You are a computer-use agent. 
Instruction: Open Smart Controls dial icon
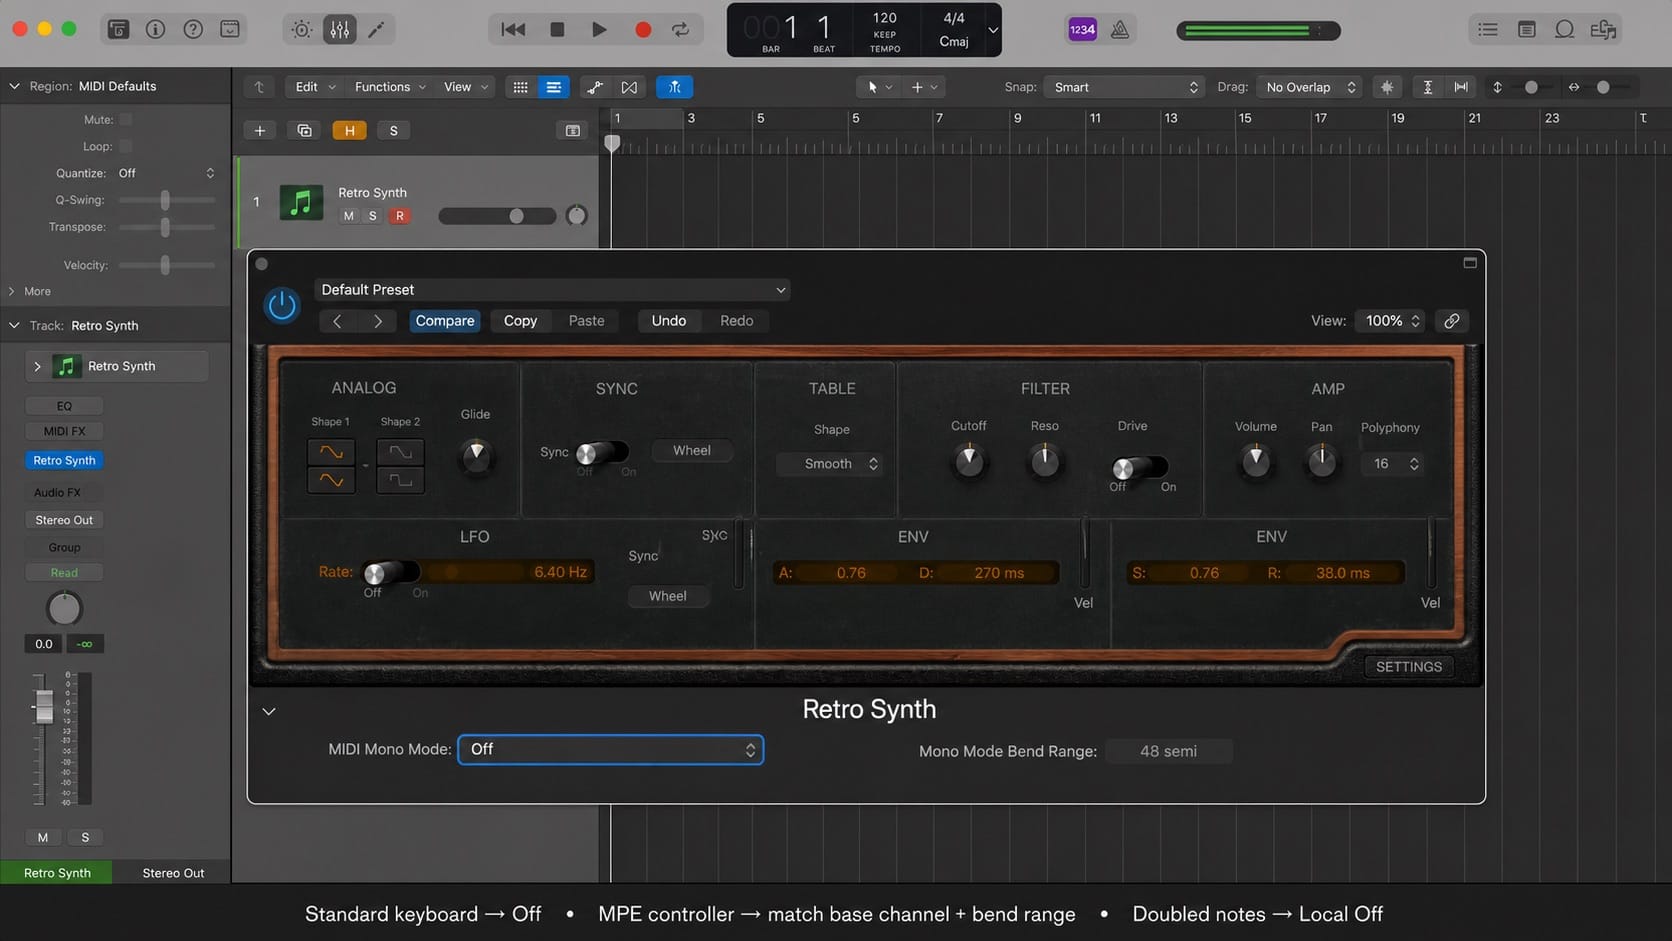click(301, 29)
